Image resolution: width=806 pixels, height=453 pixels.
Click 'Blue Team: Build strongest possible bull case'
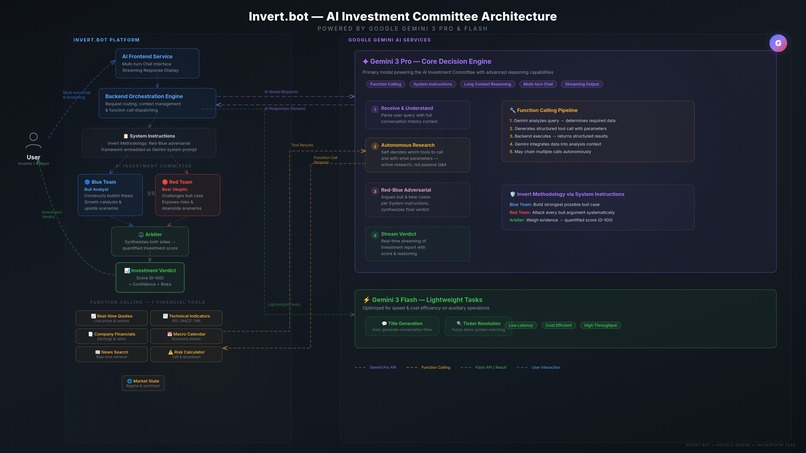tap(555, 205)
